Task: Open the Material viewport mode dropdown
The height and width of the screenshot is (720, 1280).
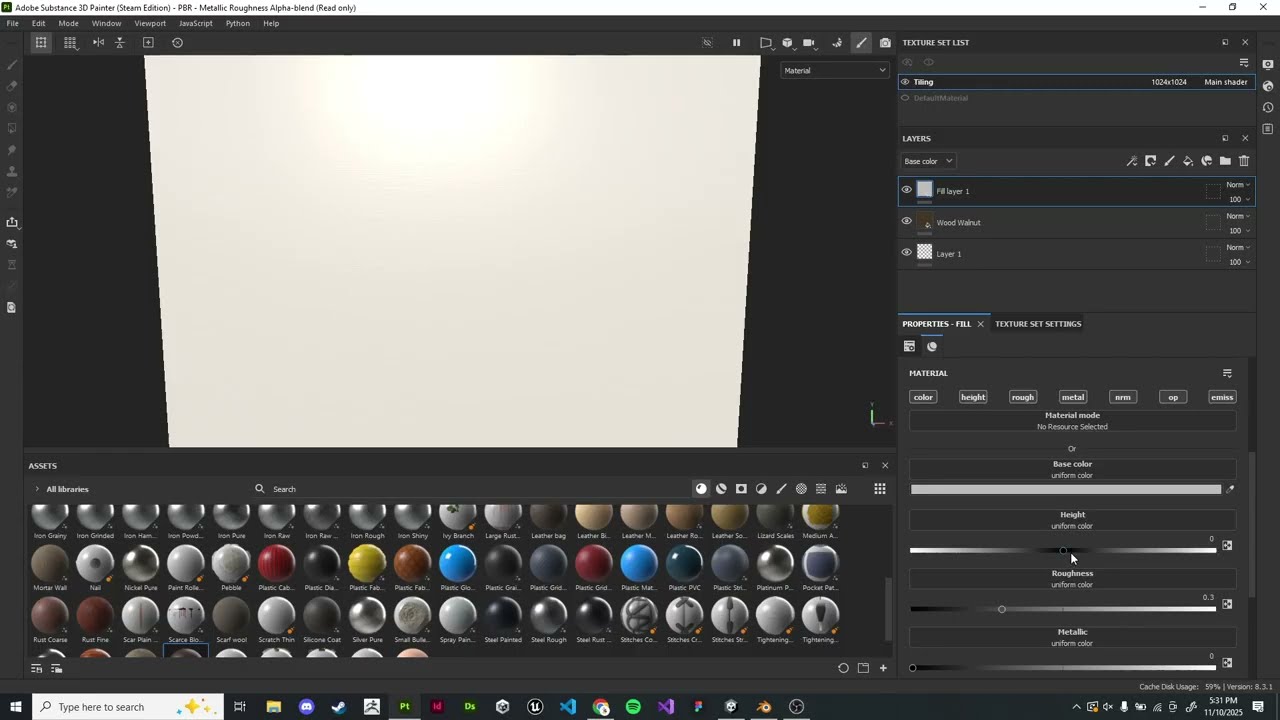Action: point(834,70)
